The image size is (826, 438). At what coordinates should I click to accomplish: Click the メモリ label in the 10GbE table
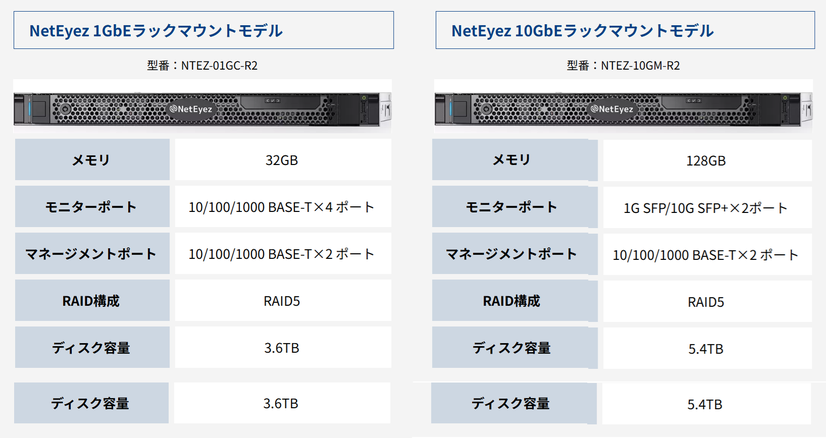[x=515, y=160]
